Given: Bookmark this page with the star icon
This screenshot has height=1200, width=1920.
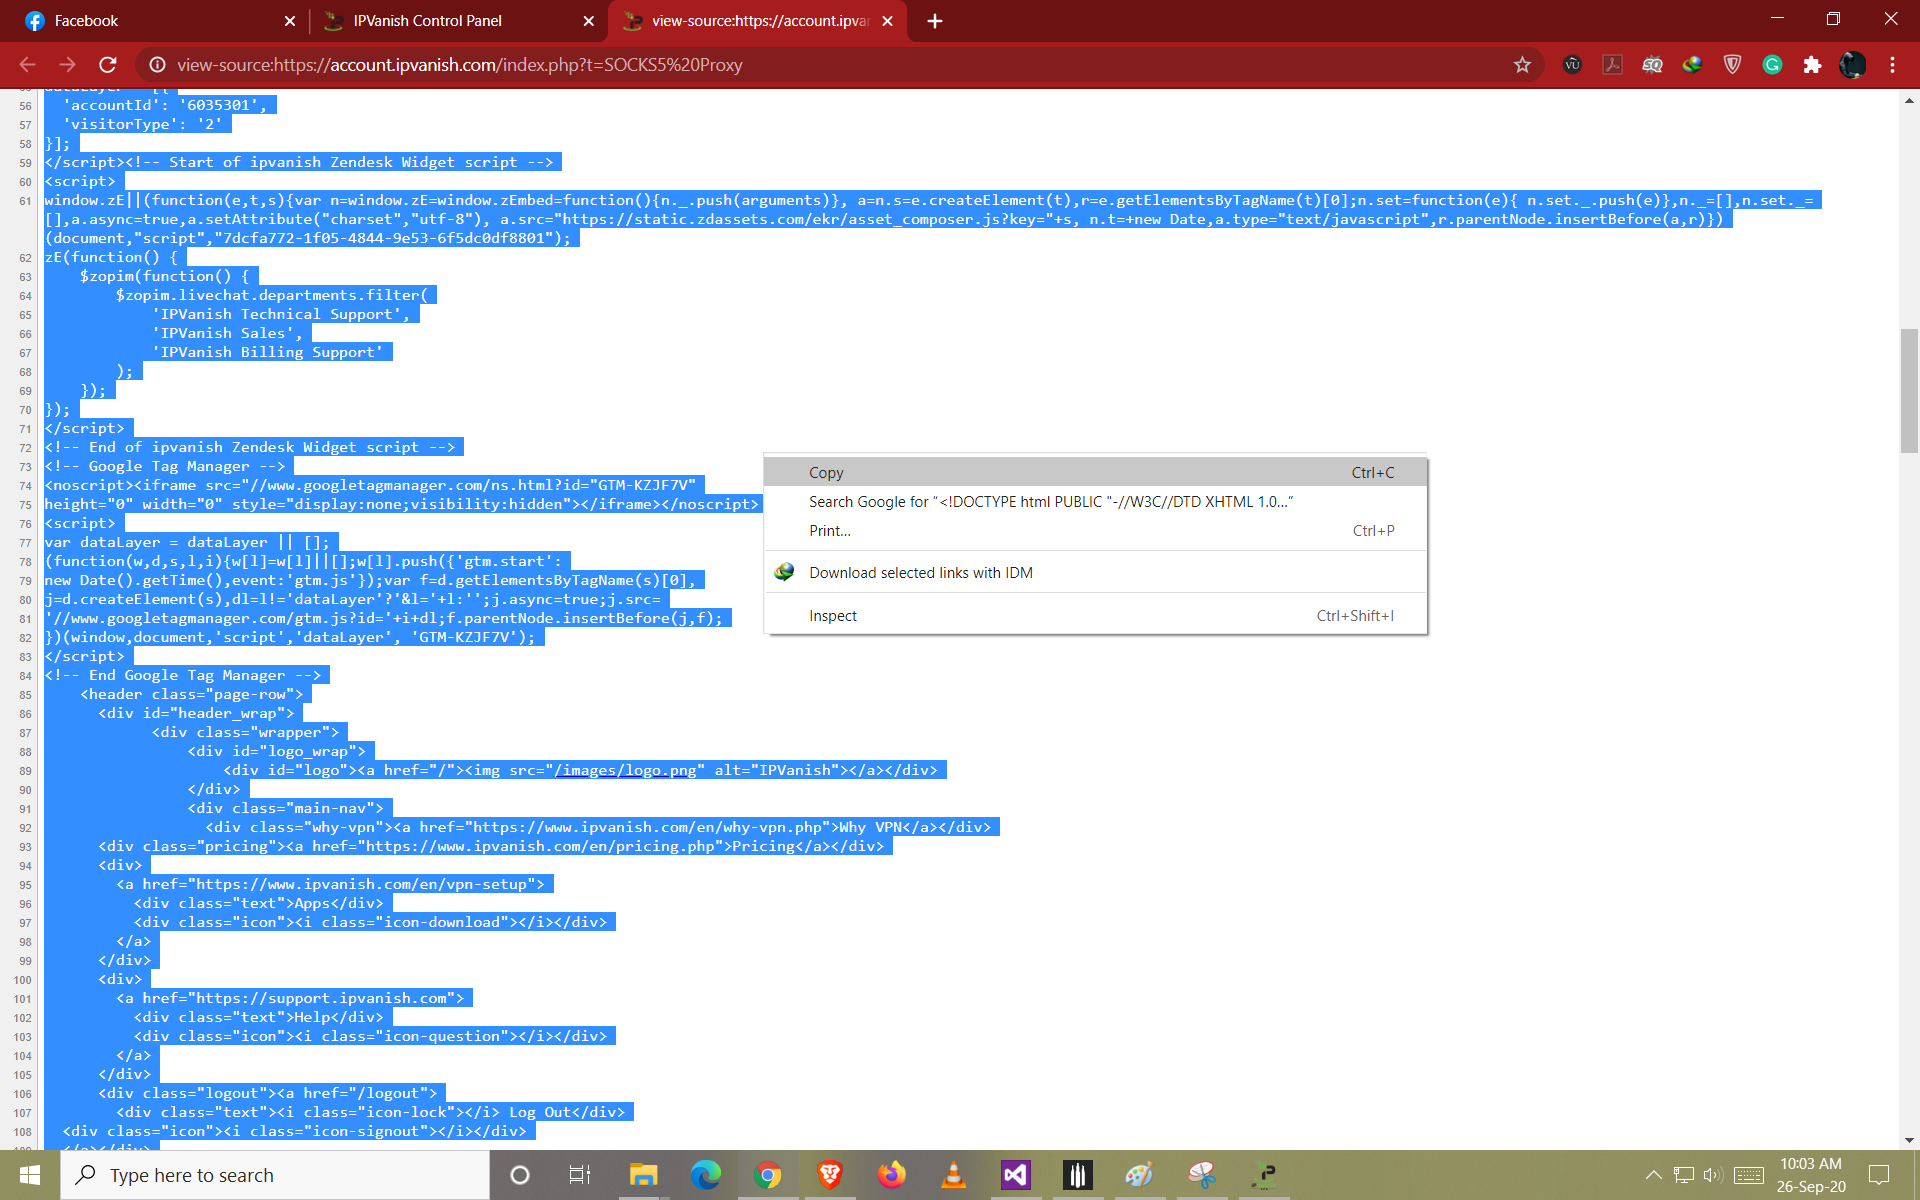Looking at the screenshot, I should [x=1522, y=65].
